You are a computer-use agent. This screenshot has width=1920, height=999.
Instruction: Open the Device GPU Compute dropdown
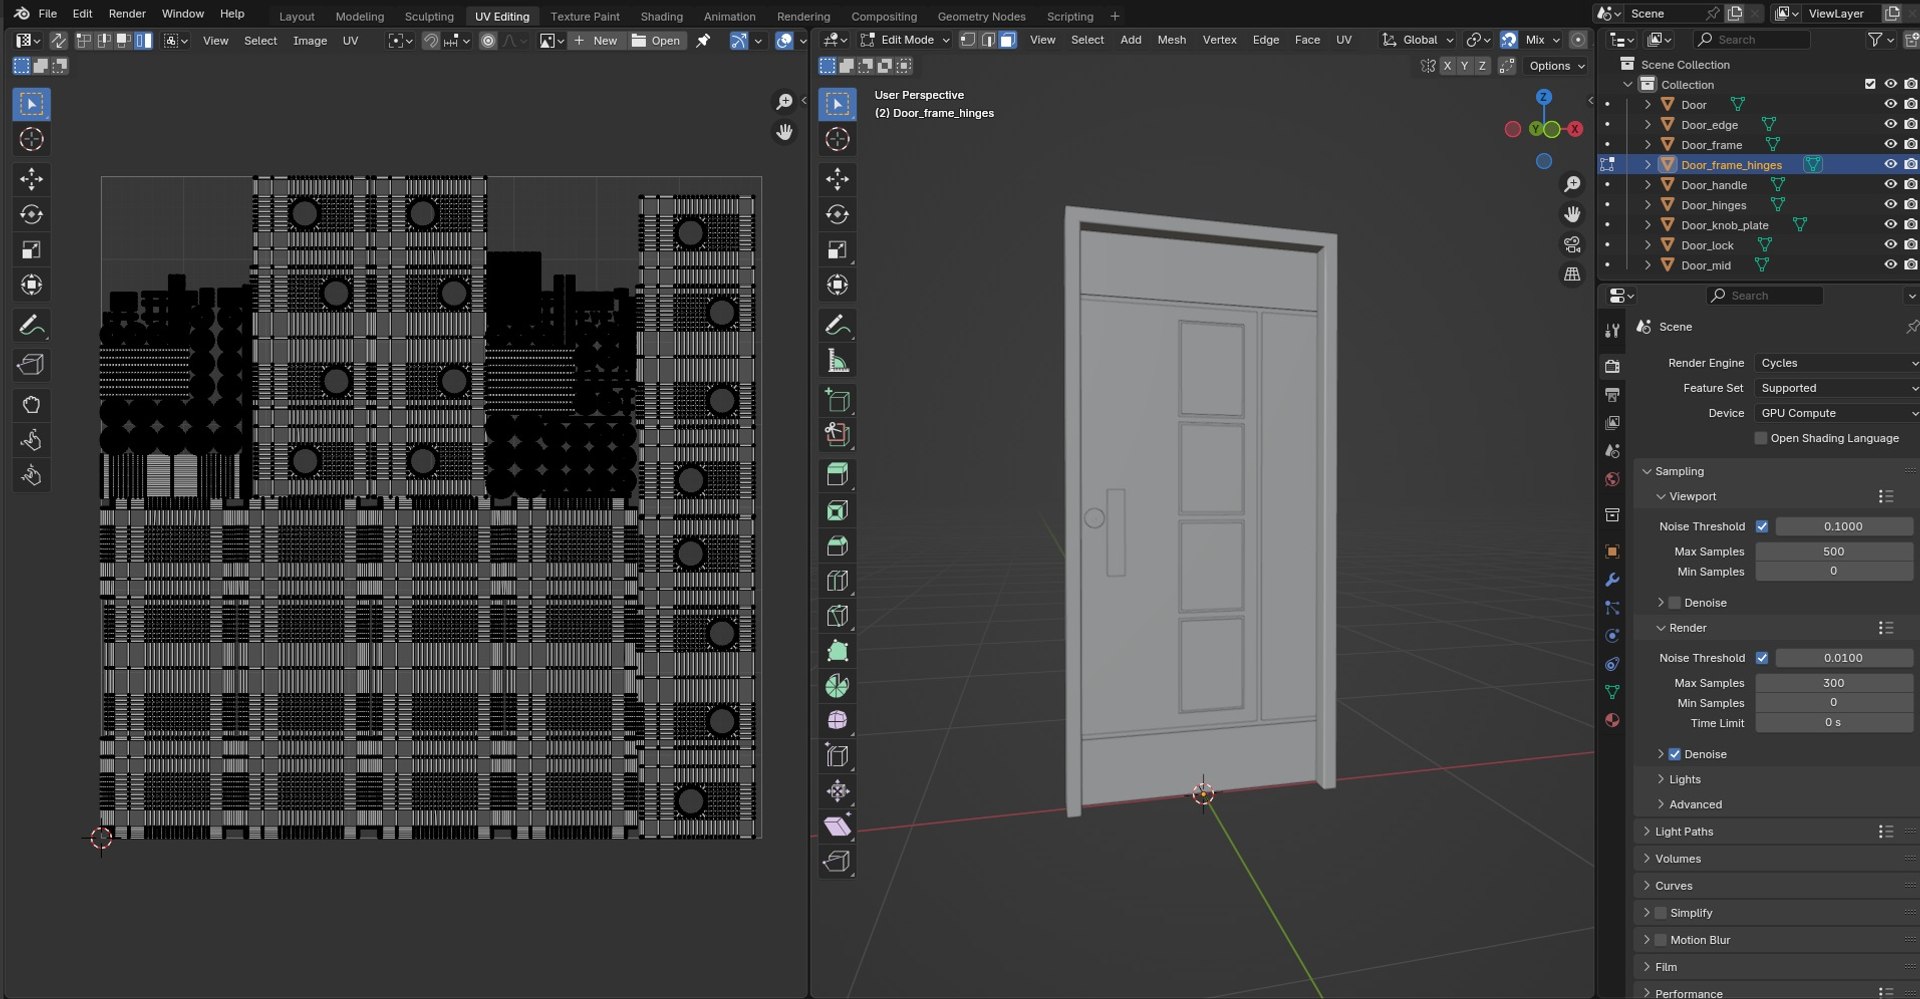coord(1836,413)
